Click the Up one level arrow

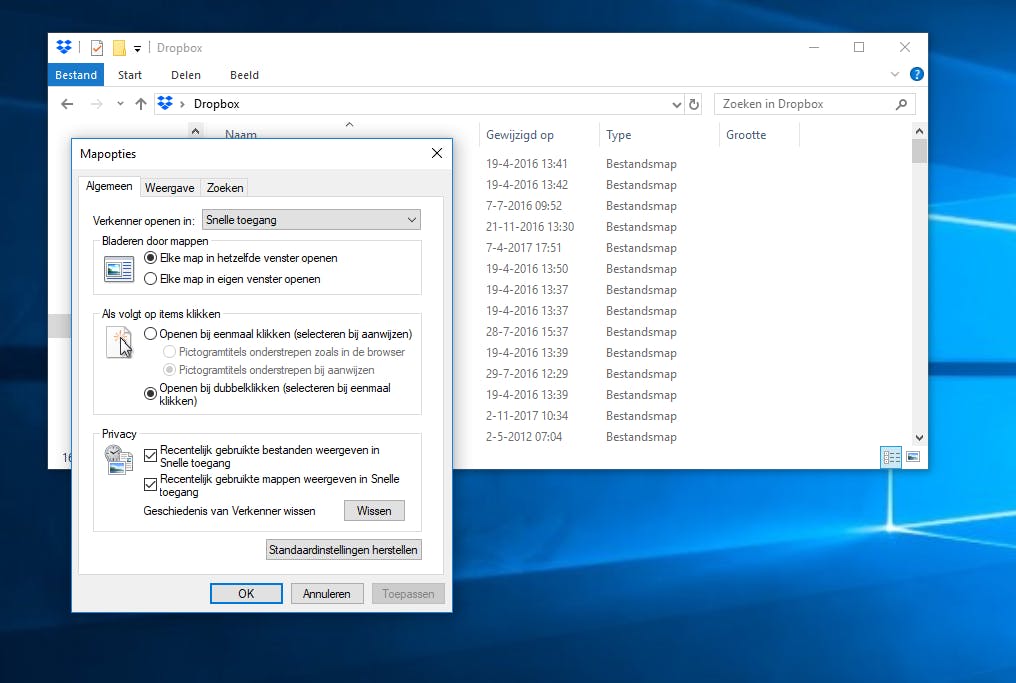[140, 104]
